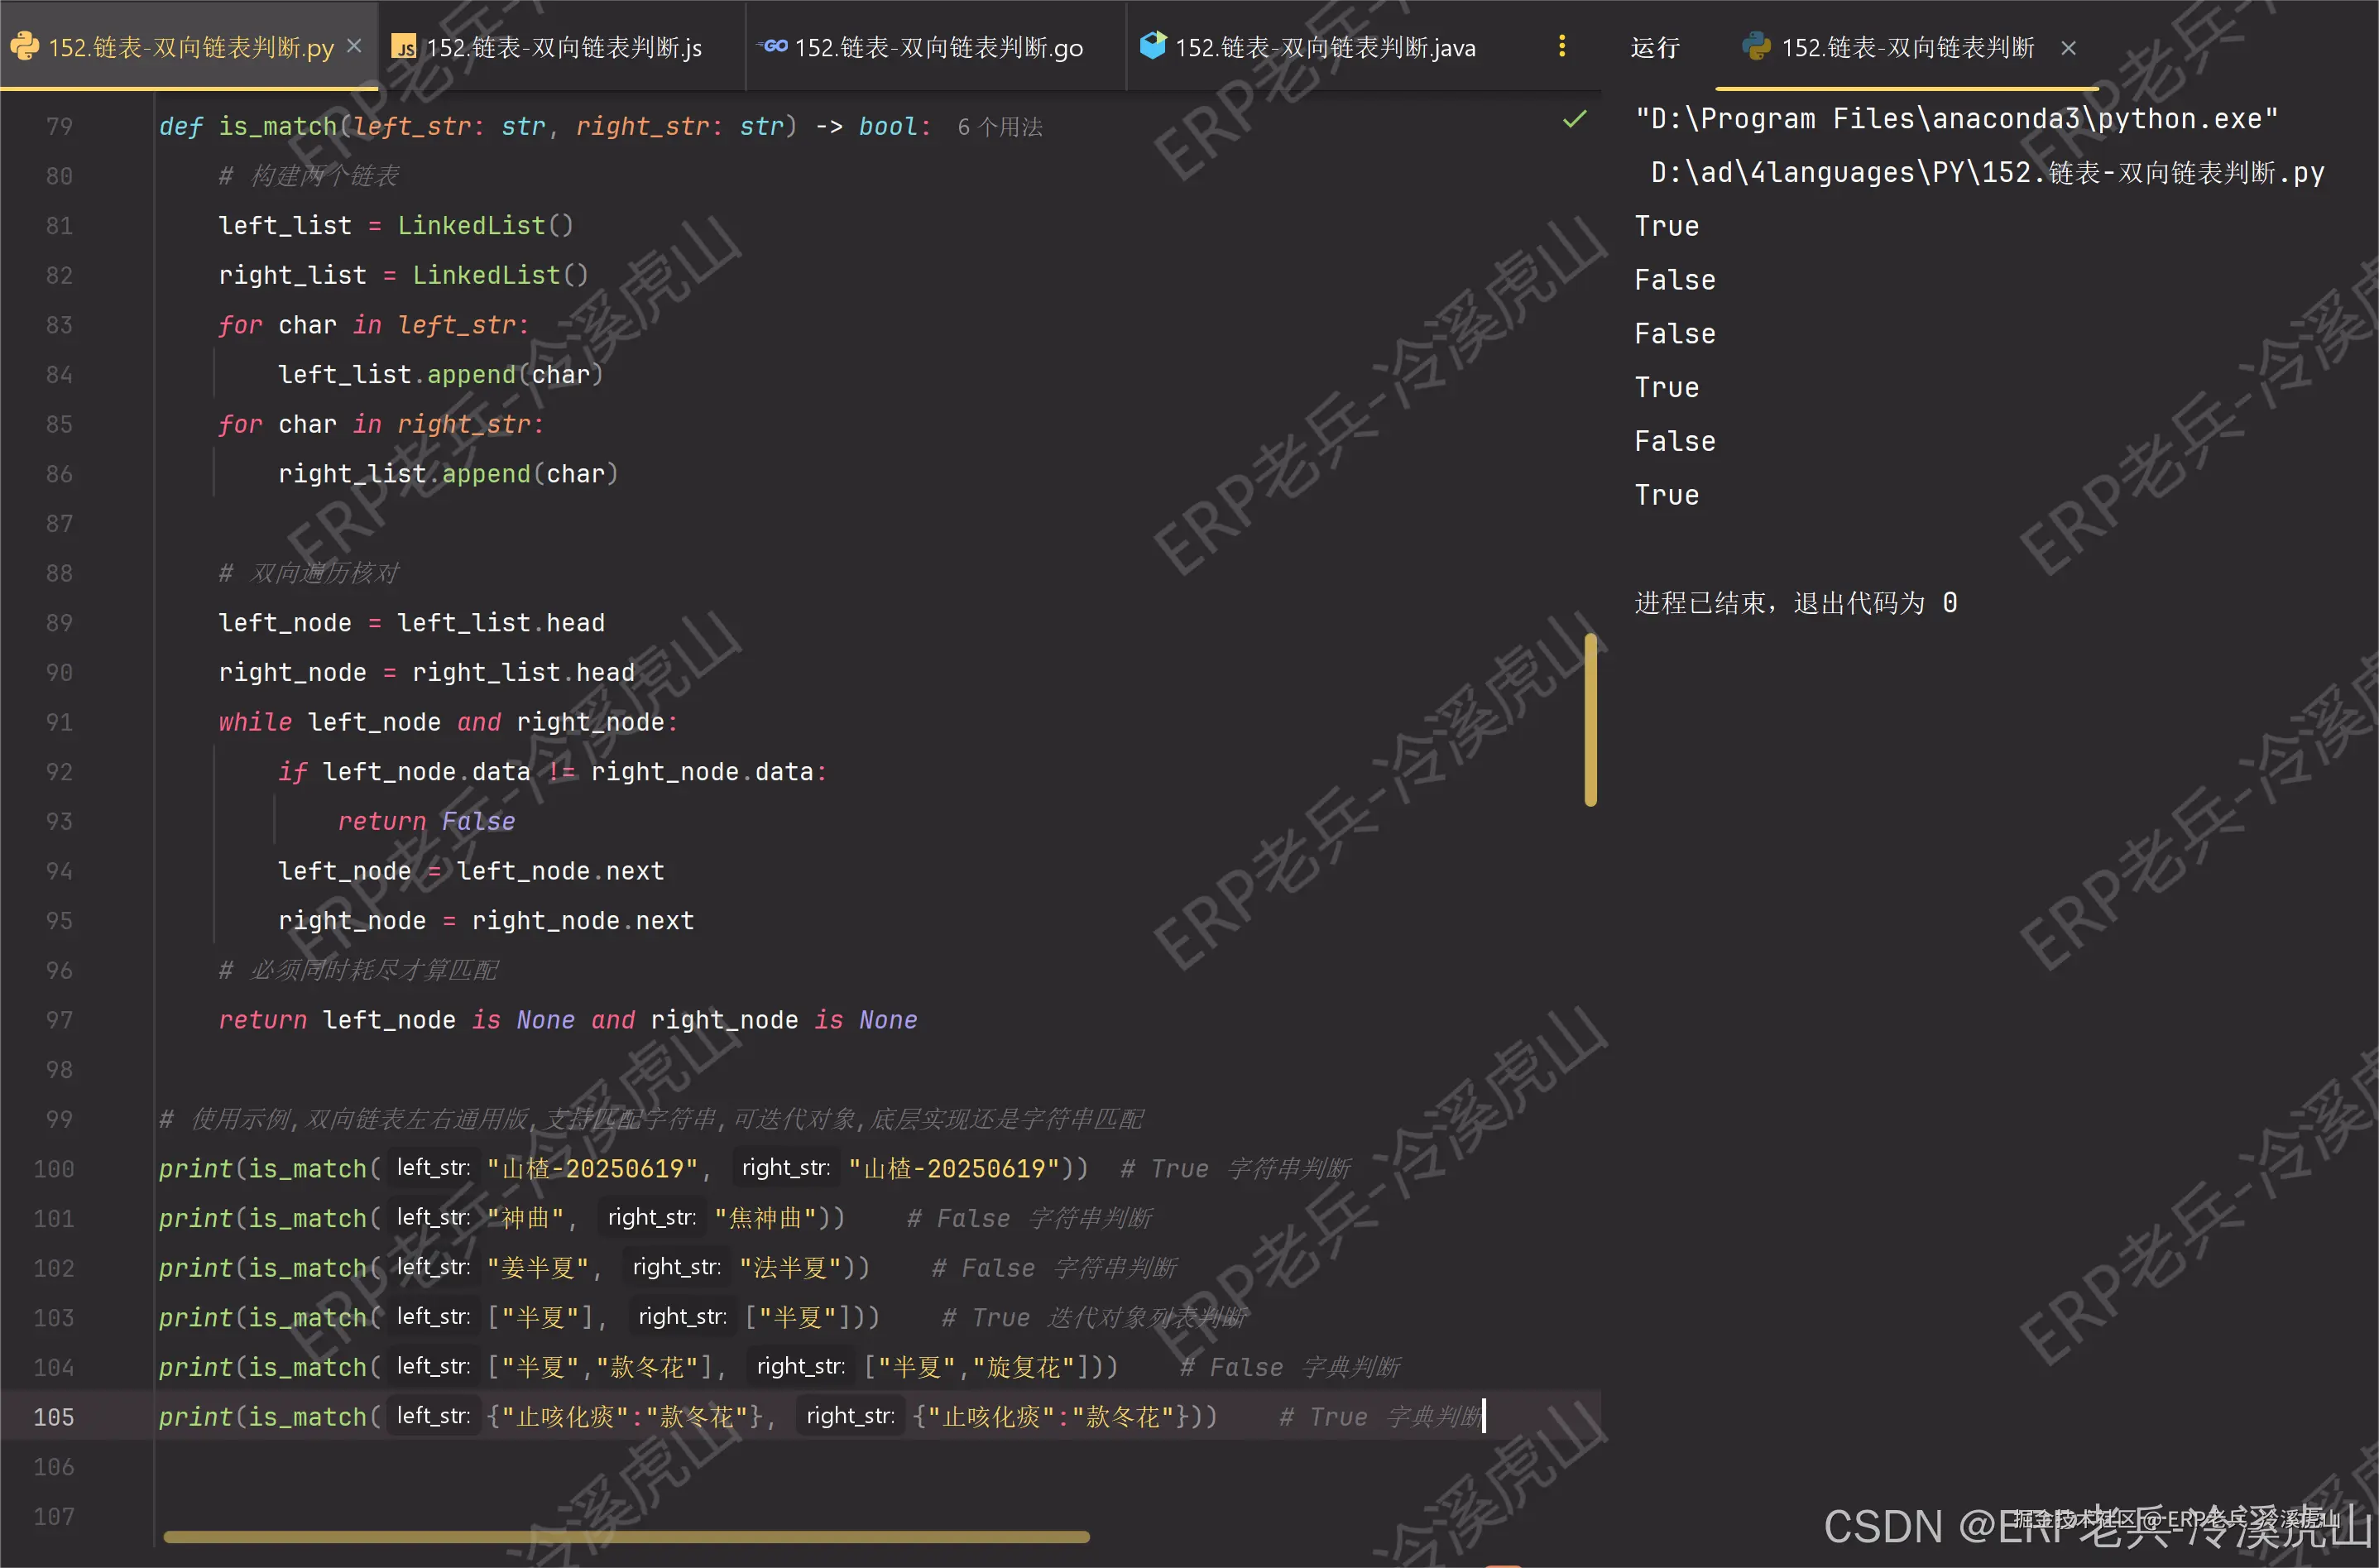Click the def is_match function name
Image resolution: width=2379 pixels, height=1568 pixels.
277,127
